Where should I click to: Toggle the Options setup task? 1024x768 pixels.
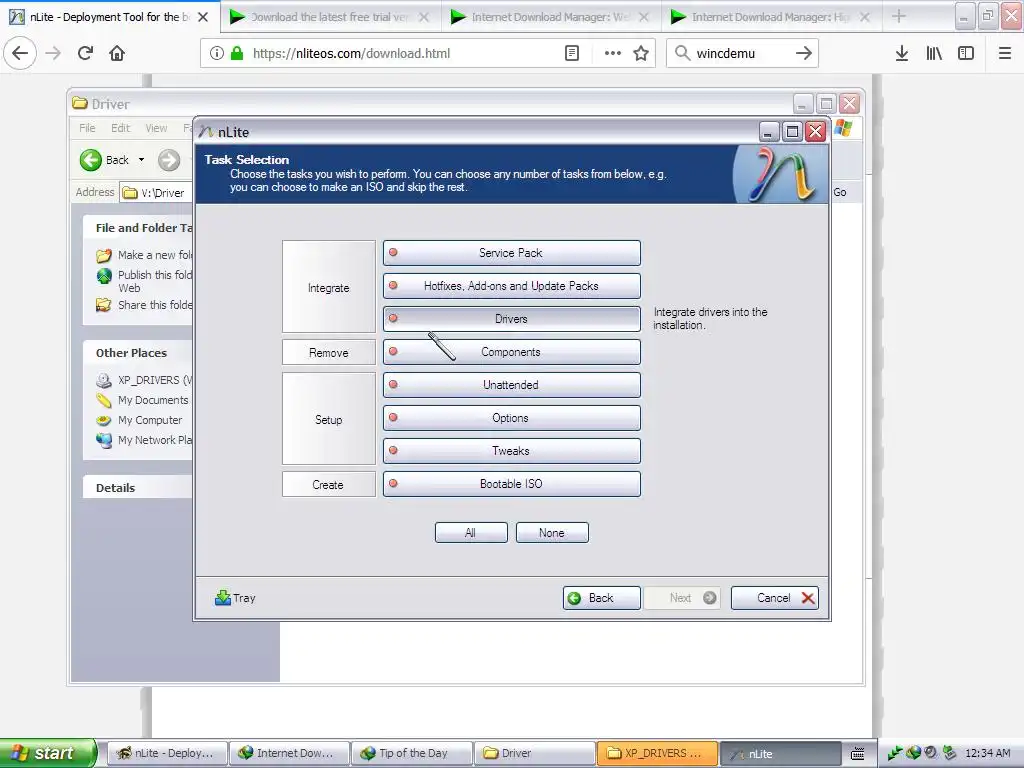(x=511, y=418)
